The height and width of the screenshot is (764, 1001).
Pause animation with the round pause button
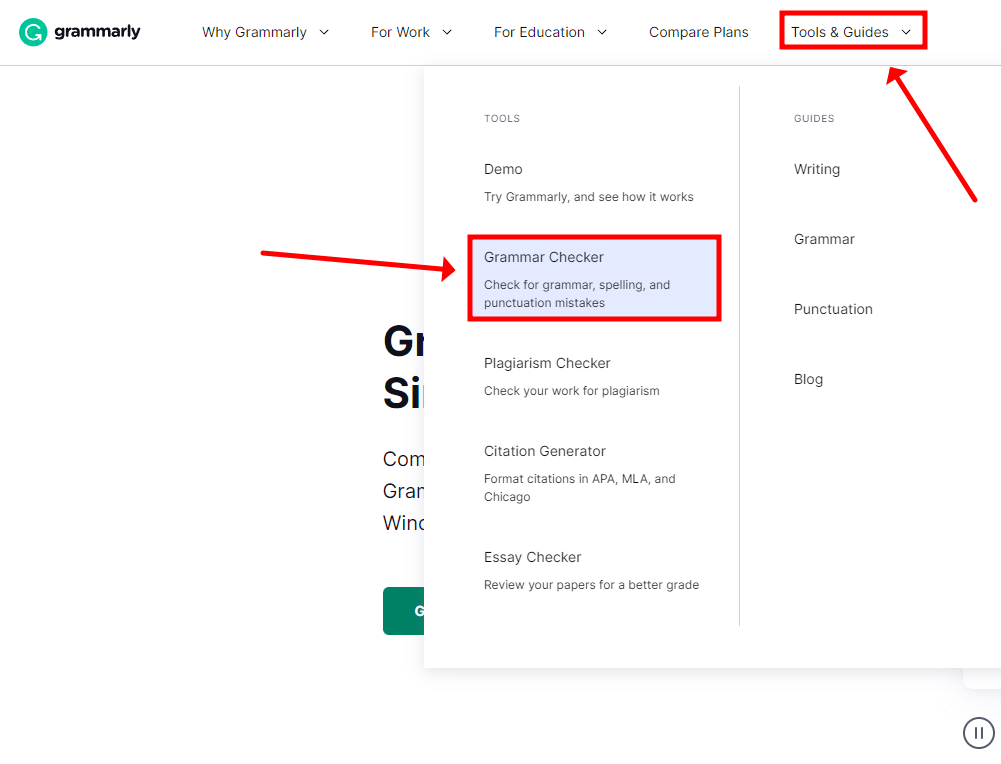(x=978, y=733)
